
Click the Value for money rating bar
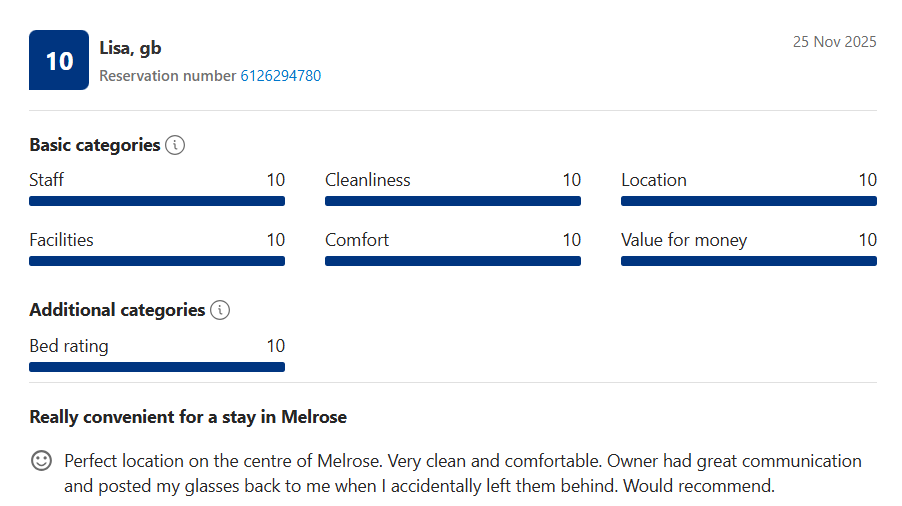(x=749, y=261)
